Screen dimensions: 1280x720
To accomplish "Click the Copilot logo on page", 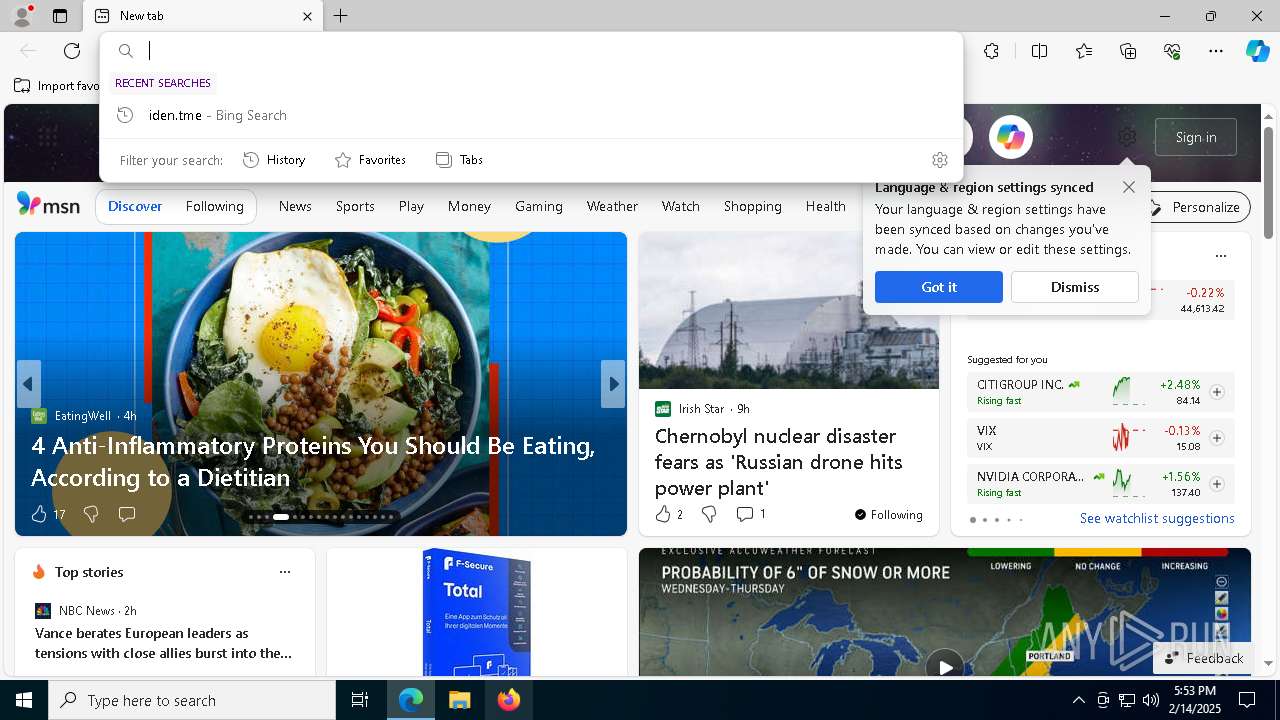I will pos(1010,137).
